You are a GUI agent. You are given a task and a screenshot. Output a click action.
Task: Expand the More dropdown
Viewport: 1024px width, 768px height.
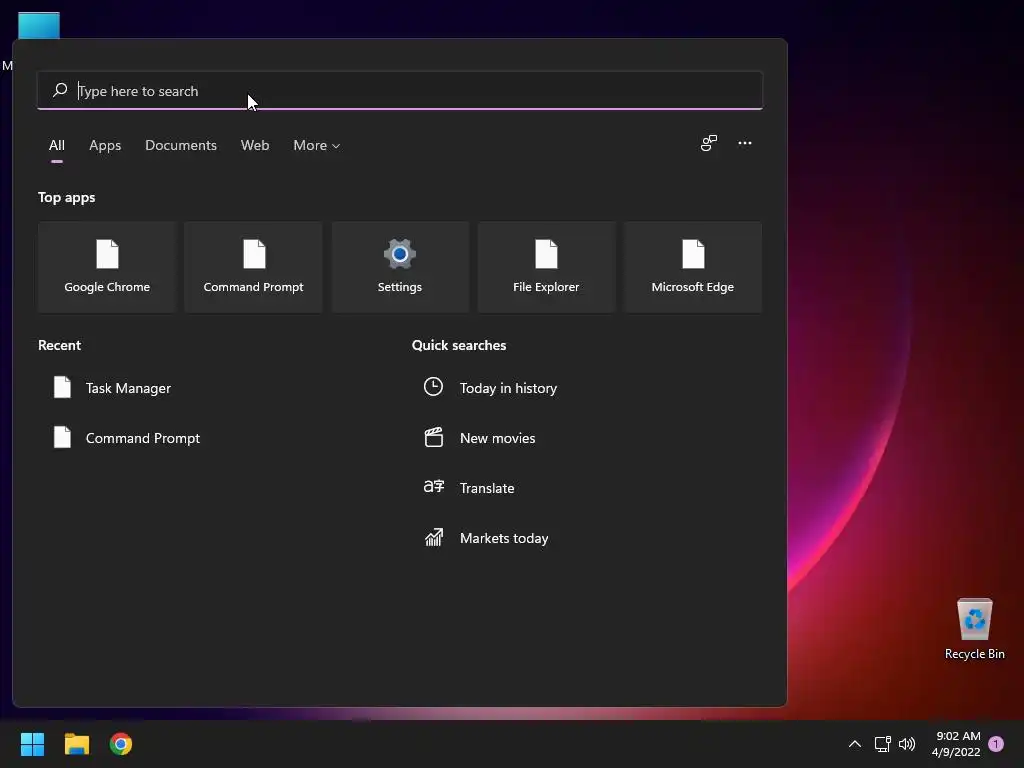click(317, 145)
